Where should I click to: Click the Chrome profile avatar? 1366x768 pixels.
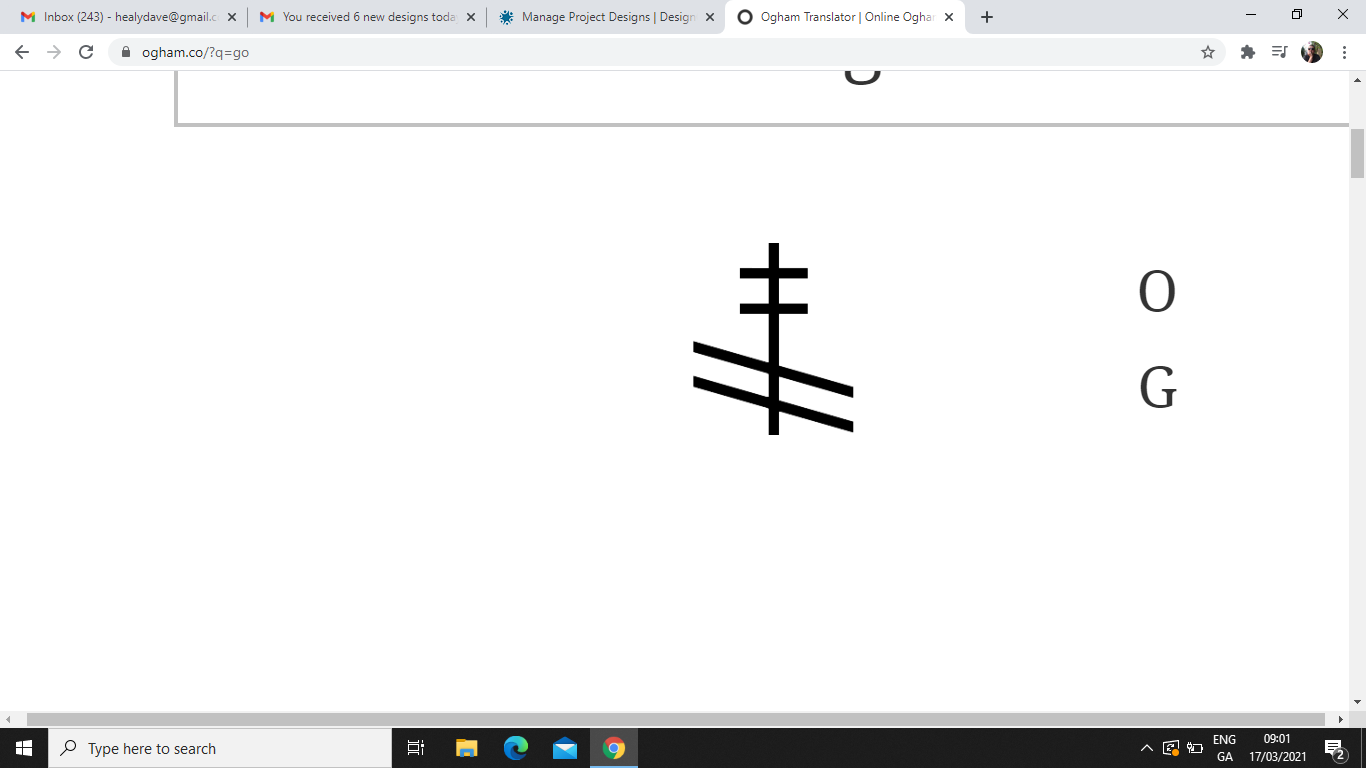coord(1311,52)
